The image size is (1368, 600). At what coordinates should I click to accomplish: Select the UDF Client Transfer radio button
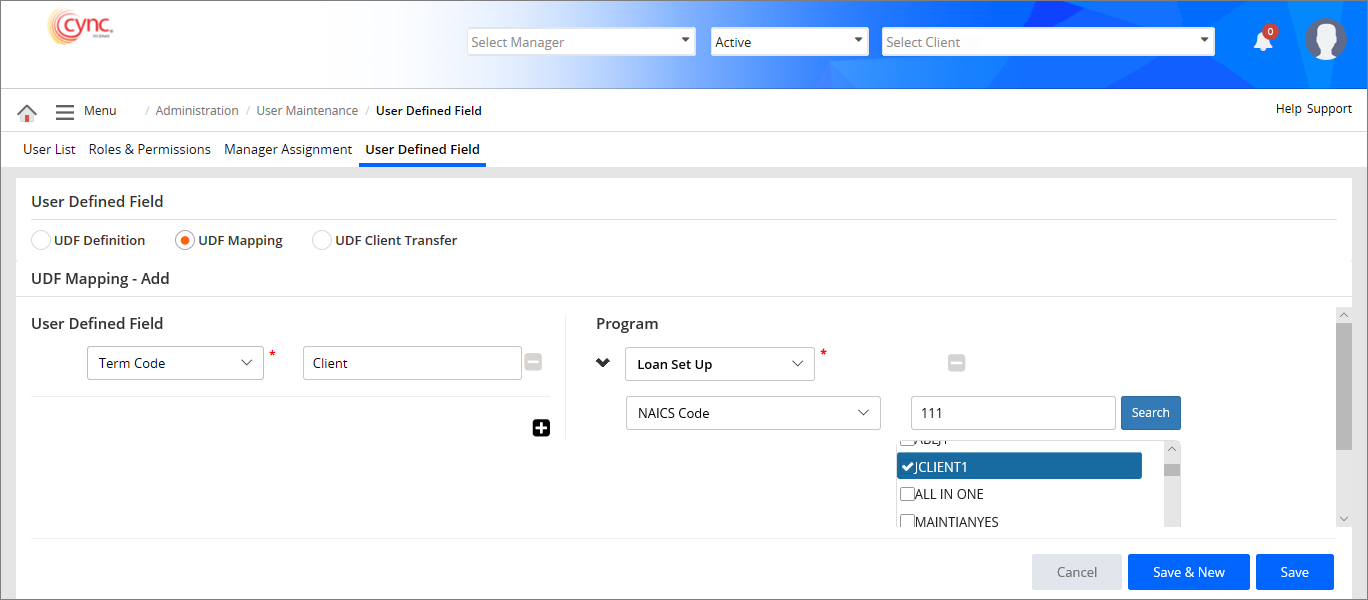click(322, 240)
